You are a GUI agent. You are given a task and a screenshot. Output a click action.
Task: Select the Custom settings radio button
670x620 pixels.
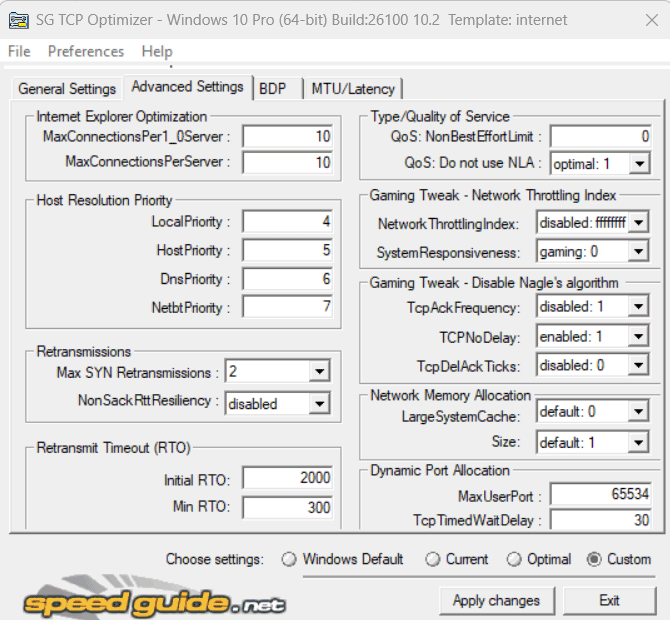[x=619, y=559]
